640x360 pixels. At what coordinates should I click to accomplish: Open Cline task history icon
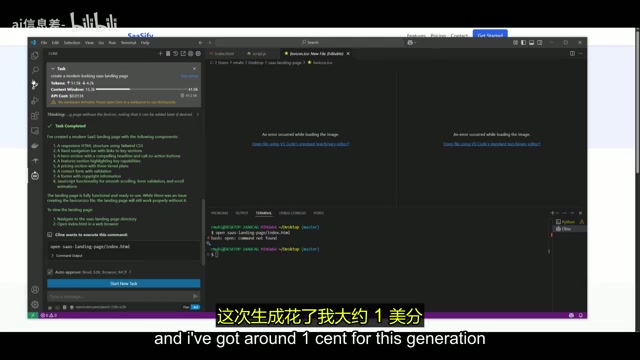[x=176, y=53]
